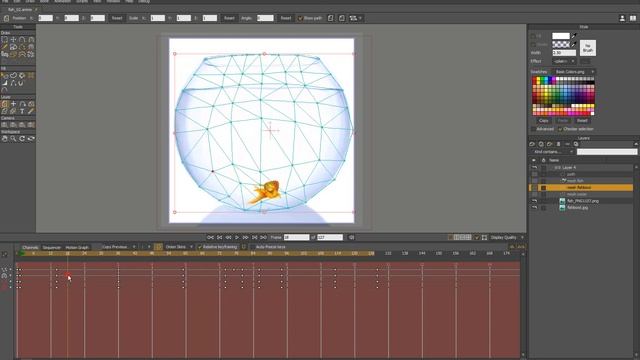
Task: Toggle the Checker selection checkbox
Action: [x=560, y=129]
